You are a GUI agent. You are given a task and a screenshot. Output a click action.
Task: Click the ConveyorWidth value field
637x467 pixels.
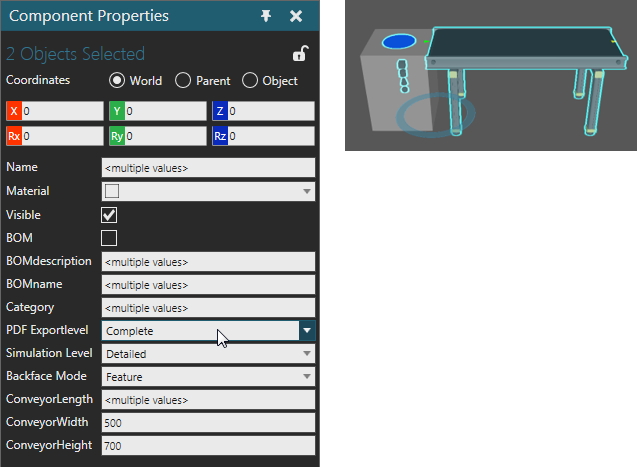point(208,423)
